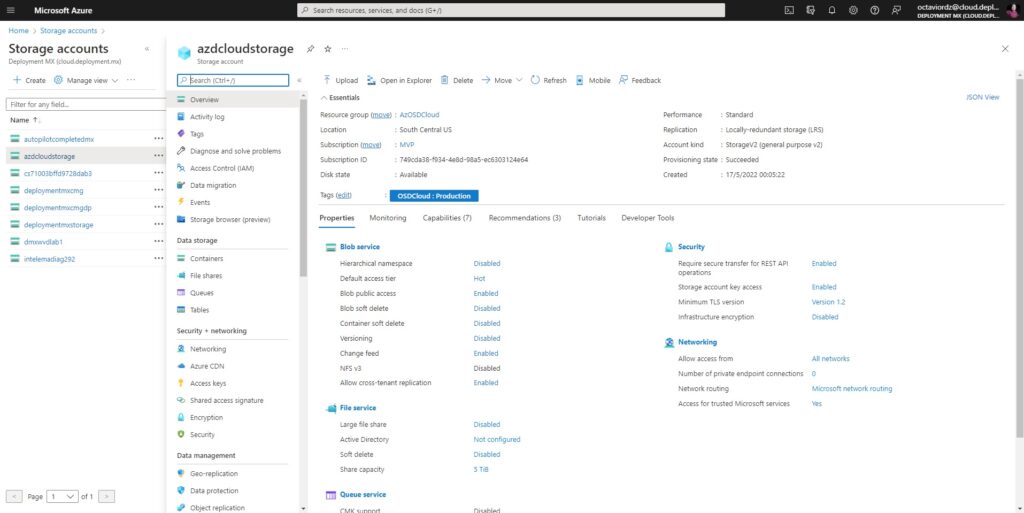The image size is (1024, 513).
Task: Open the notifications bell icon
Action: point(832,10)
